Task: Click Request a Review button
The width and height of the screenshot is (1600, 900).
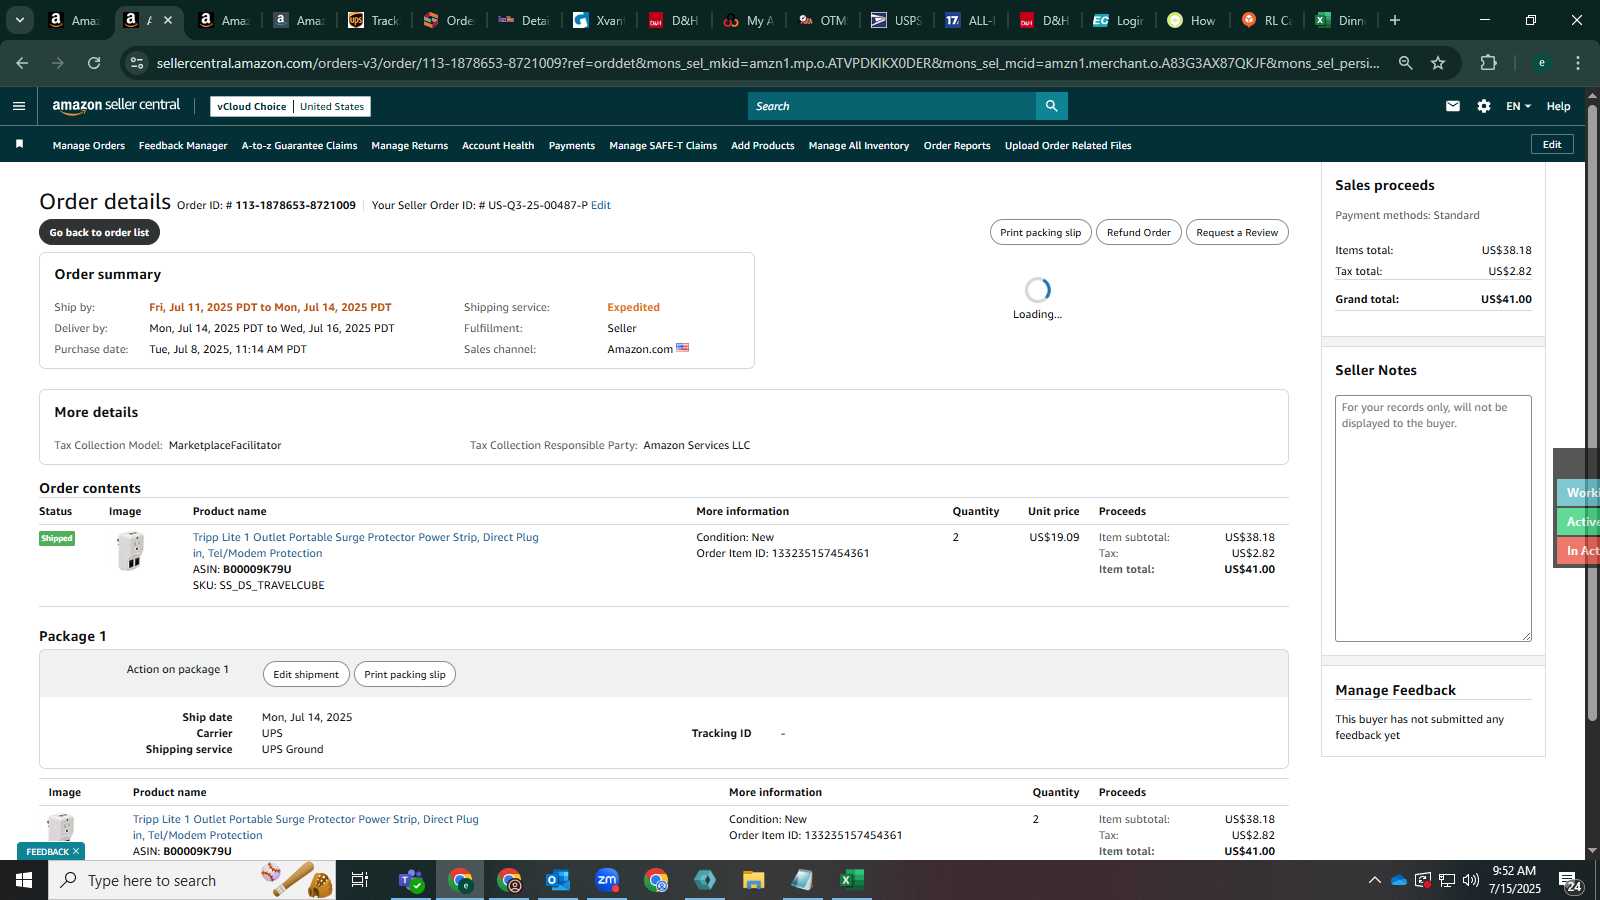Action: [1237, 232]
